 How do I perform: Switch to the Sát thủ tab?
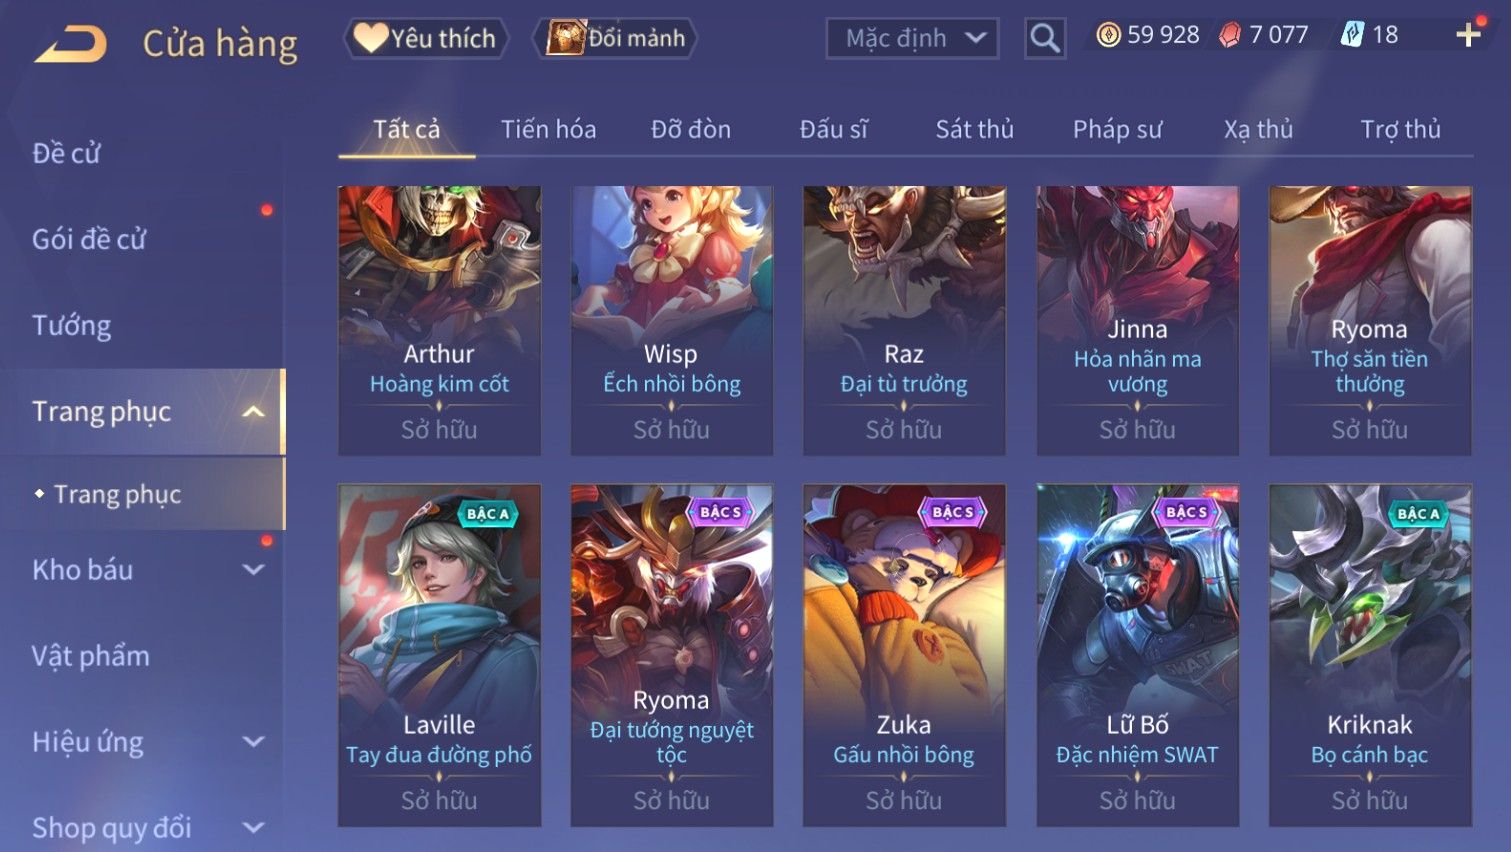pos(974,129)
